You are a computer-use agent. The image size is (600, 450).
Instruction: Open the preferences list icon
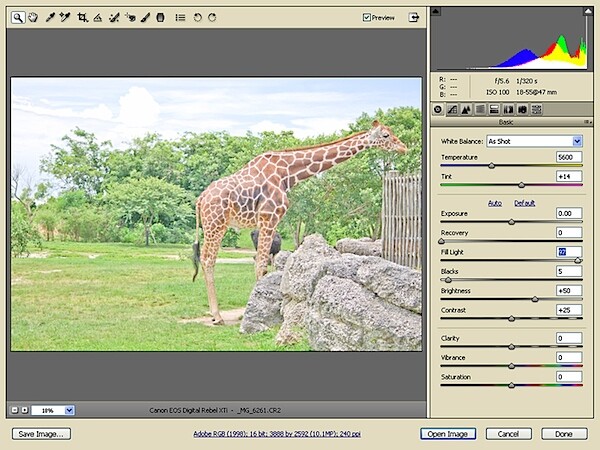180,17
